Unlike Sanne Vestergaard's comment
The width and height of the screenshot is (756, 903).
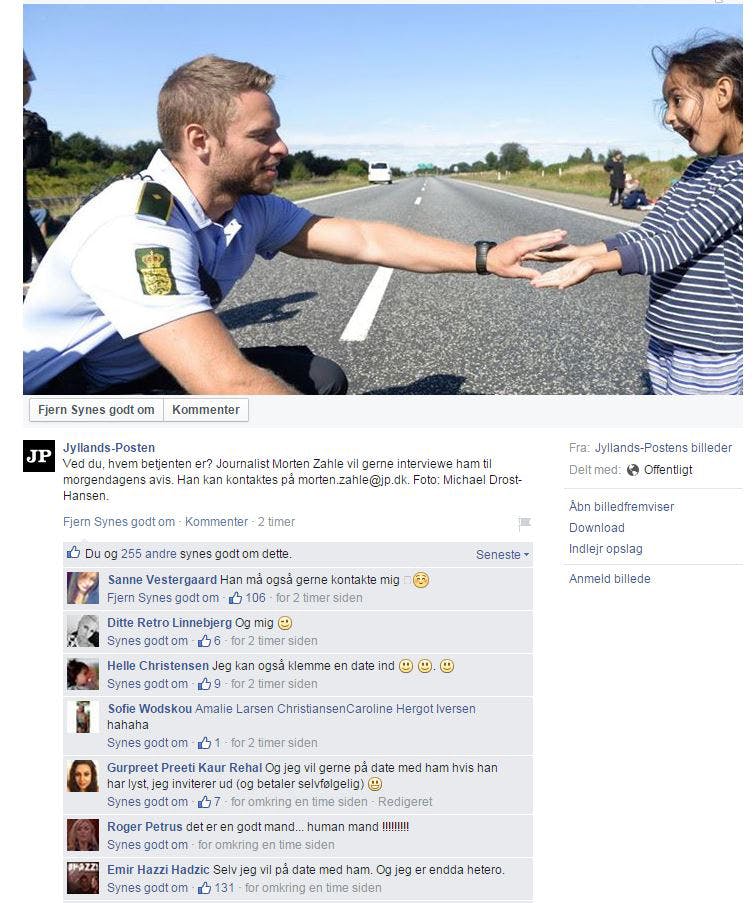coord(163,598)
